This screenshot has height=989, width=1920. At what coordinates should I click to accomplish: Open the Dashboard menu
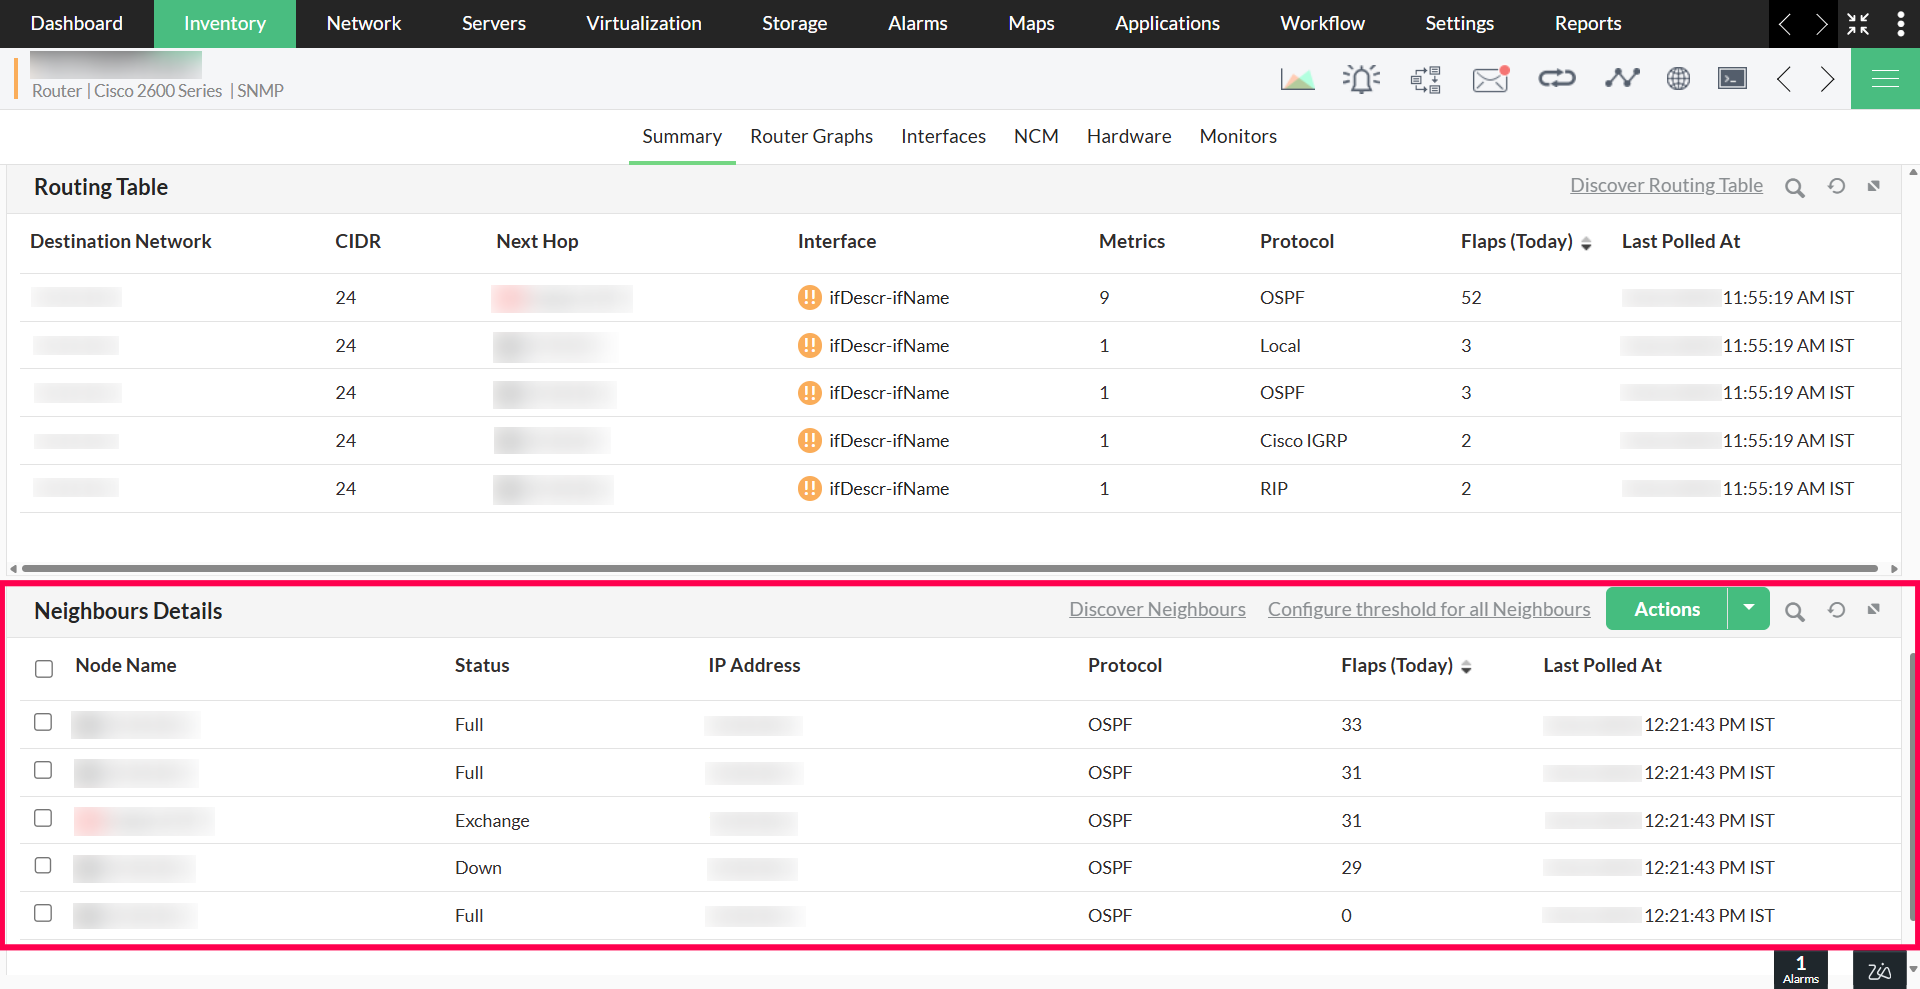(77, 24)
